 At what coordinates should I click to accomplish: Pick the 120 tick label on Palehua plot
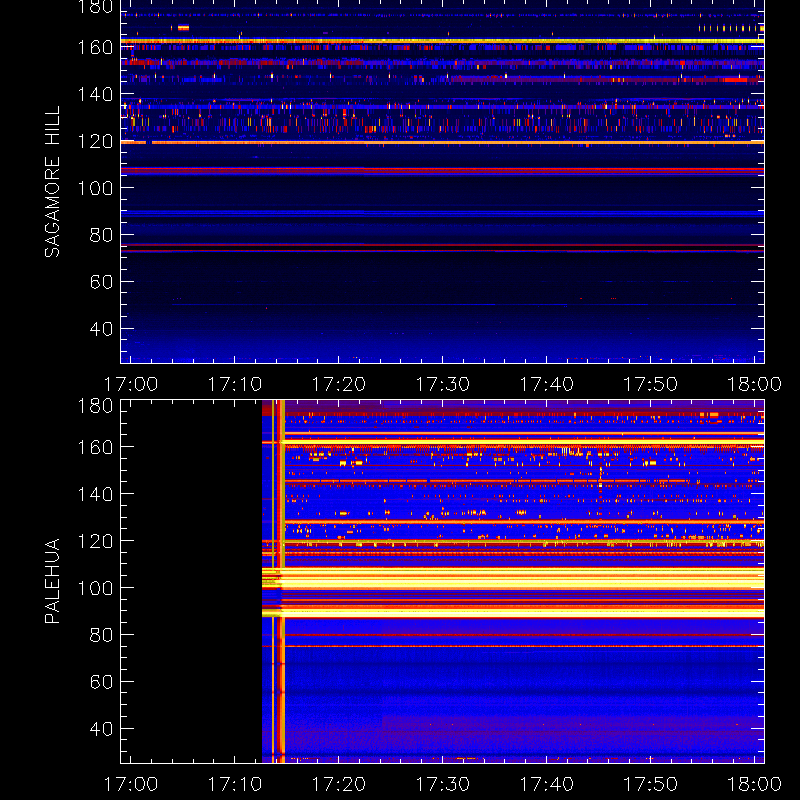coord(95,541)
